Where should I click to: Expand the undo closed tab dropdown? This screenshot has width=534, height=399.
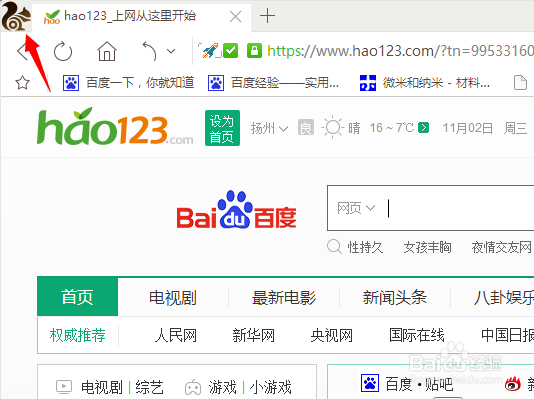[171, 51]
